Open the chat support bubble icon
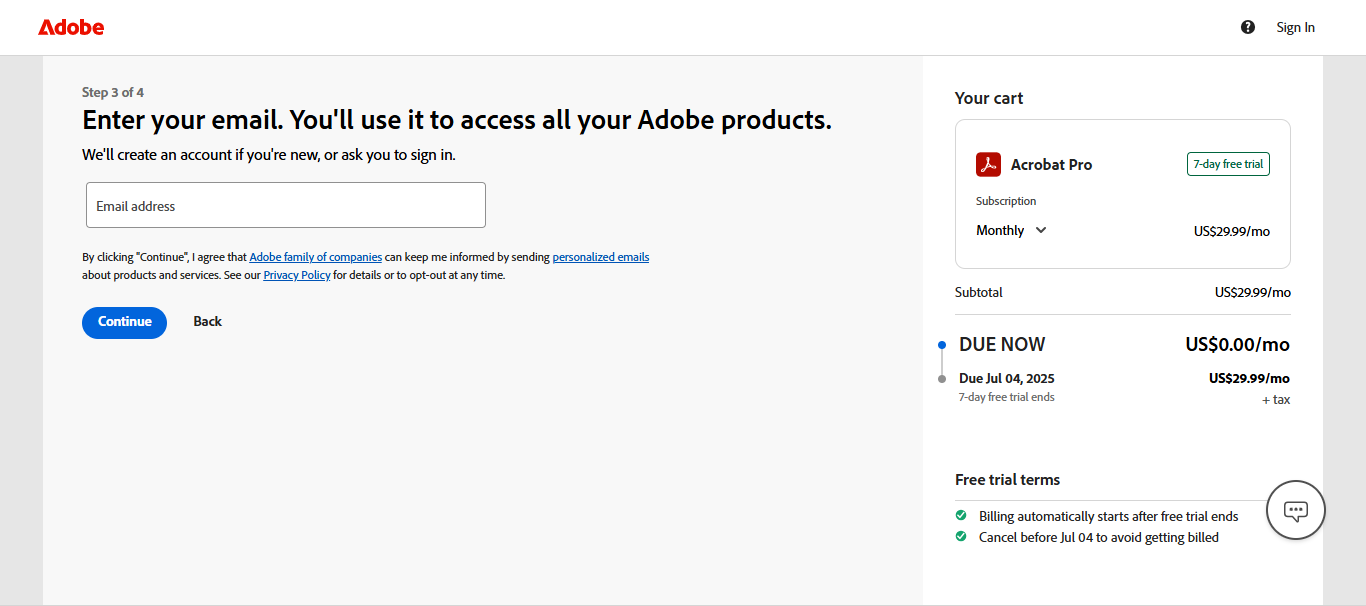 pos(1296,511)
